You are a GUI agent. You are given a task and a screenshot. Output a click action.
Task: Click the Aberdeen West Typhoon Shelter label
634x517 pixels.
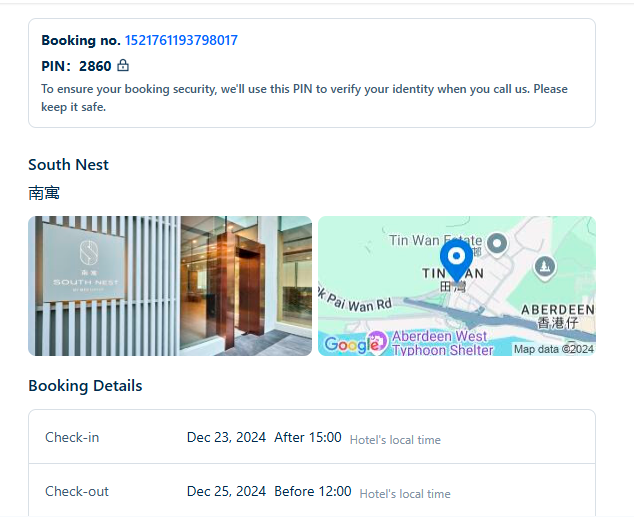click(442, 343)
